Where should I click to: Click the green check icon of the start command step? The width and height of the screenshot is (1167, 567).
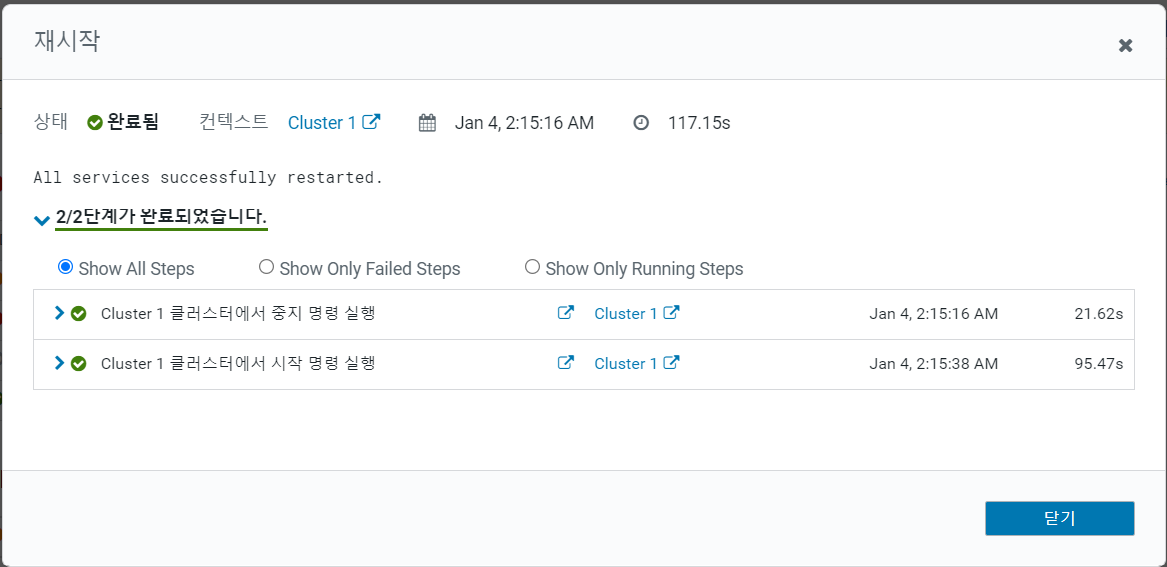79,364
